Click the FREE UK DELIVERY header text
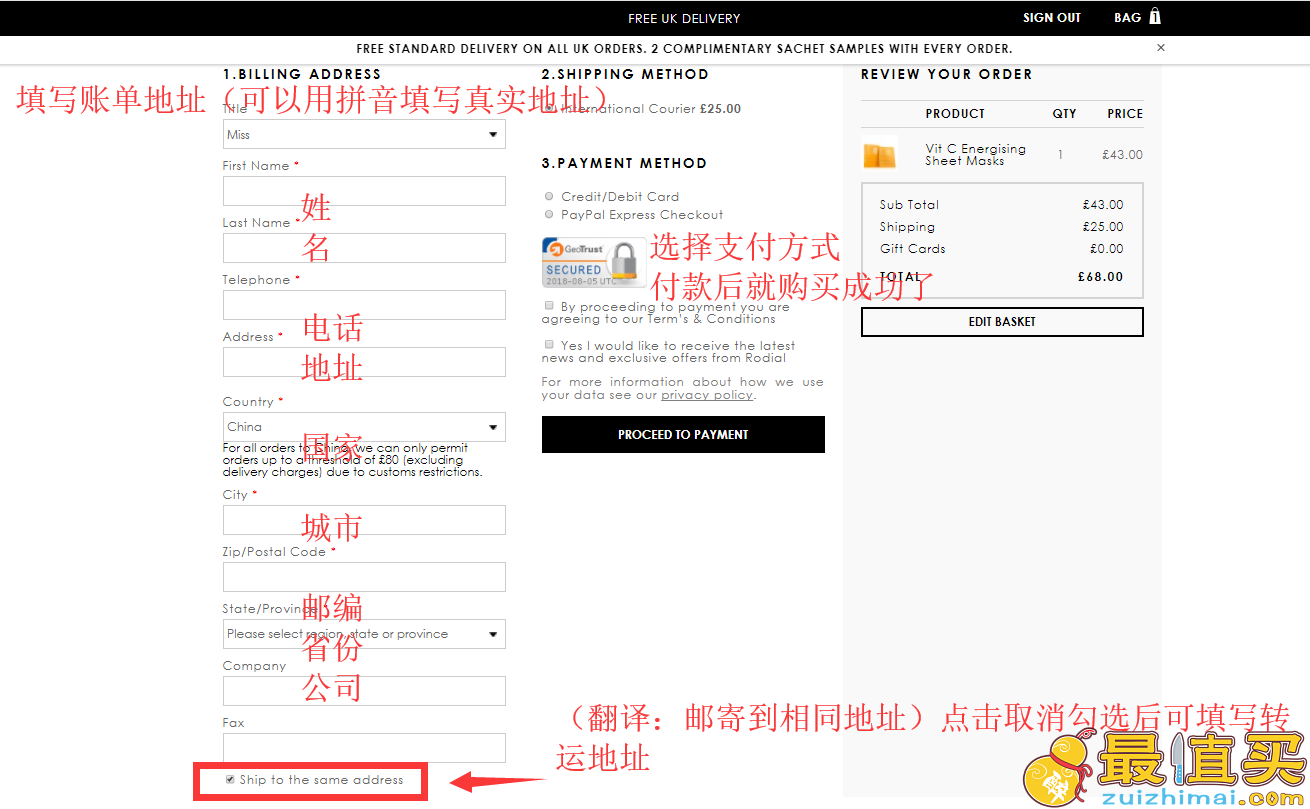Image resolution: width=1310 pixels, height=809 pixels. (x=684, y=18)
